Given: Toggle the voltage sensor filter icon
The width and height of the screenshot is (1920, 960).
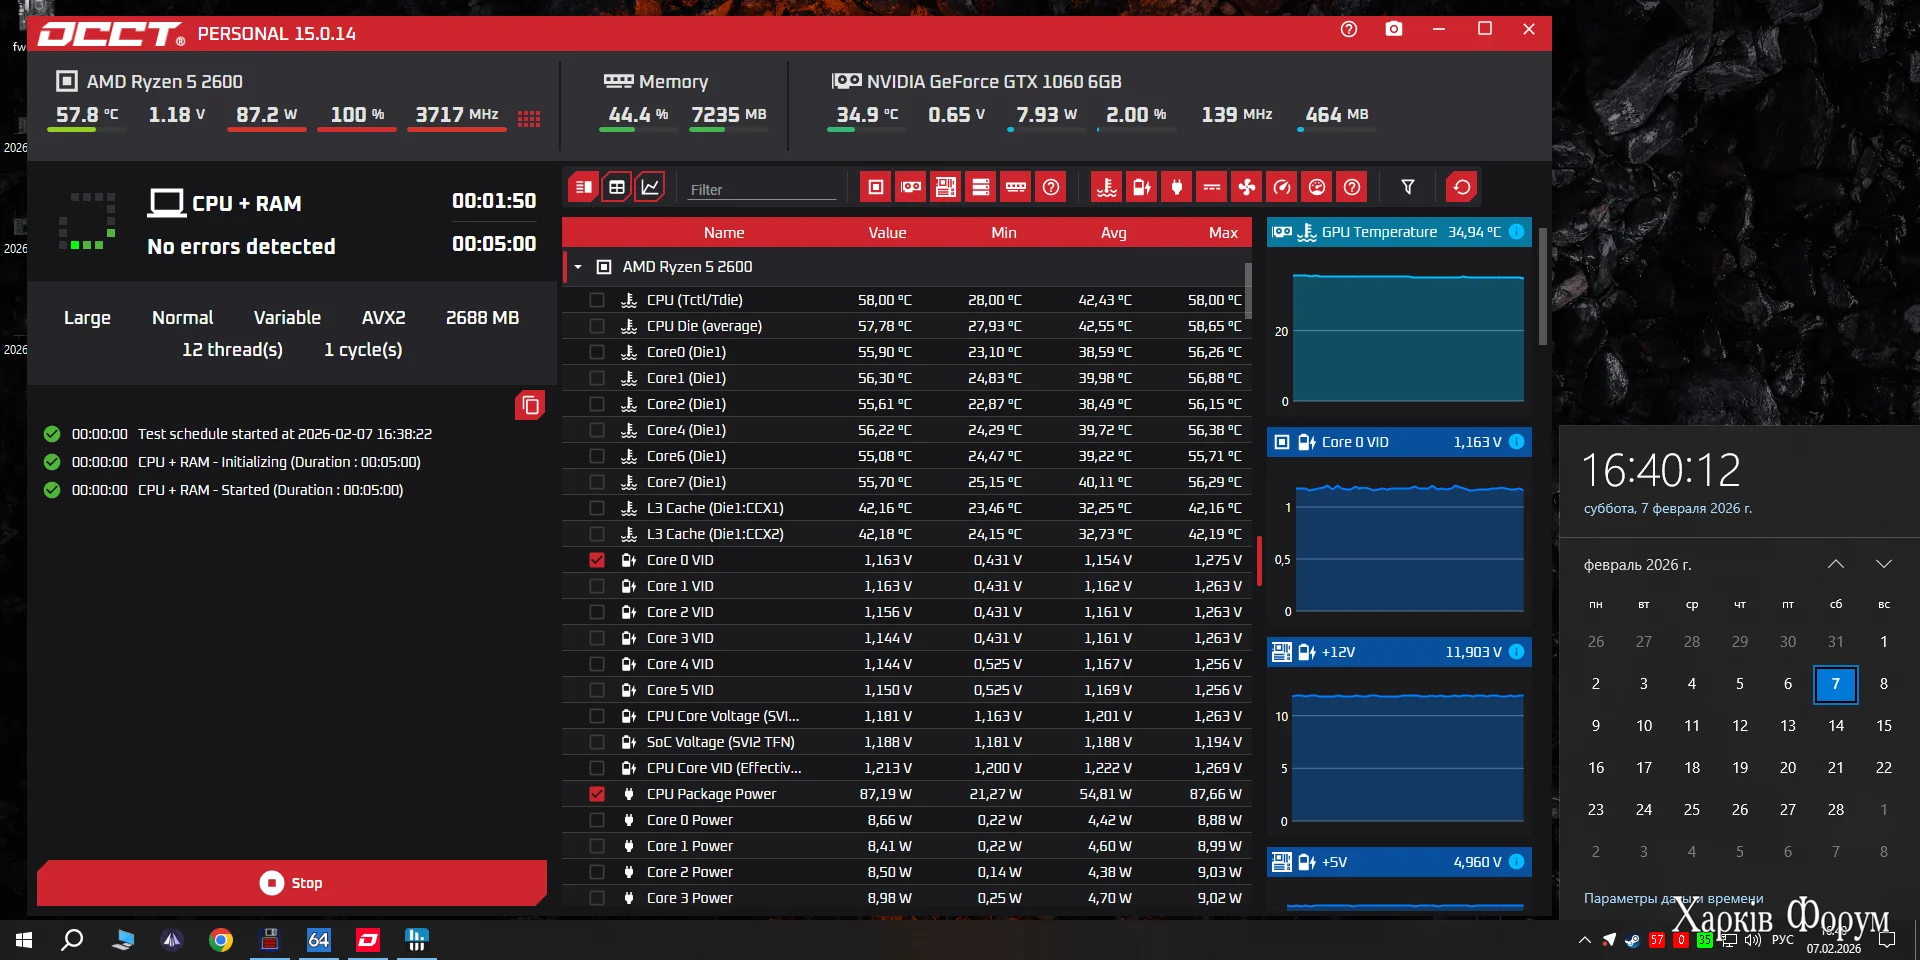Looking at the screenshot, I should (1142, 187).
